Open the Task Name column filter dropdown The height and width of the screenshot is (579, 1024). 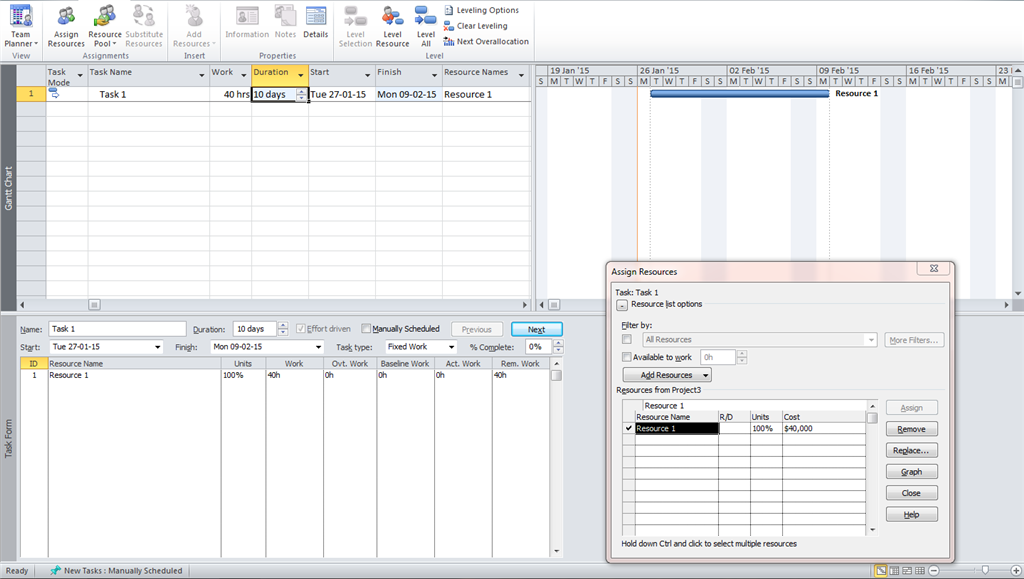coord(201,76)
